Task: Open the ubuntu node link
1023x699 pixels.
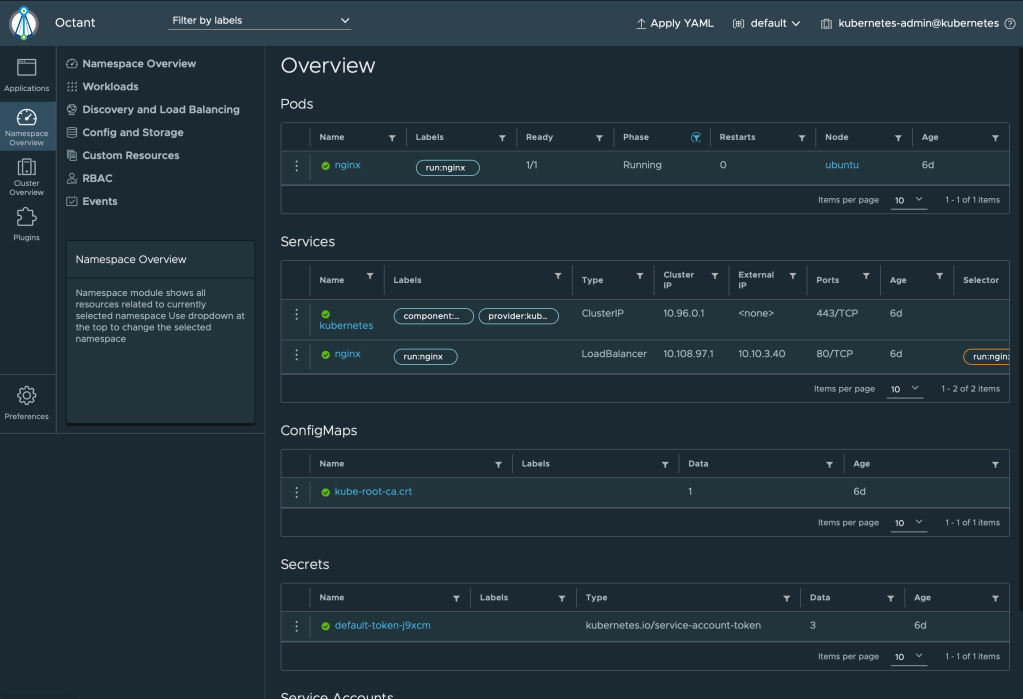Action: 841,165
